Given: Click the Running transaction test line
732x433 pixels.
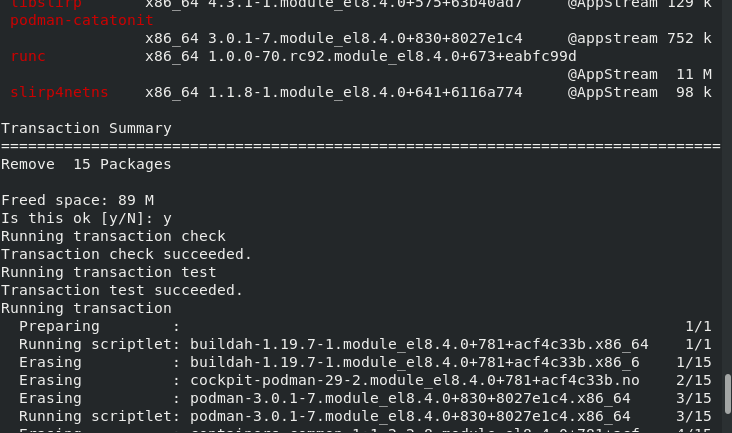Looking at the screenshot, I should point(109,272).
